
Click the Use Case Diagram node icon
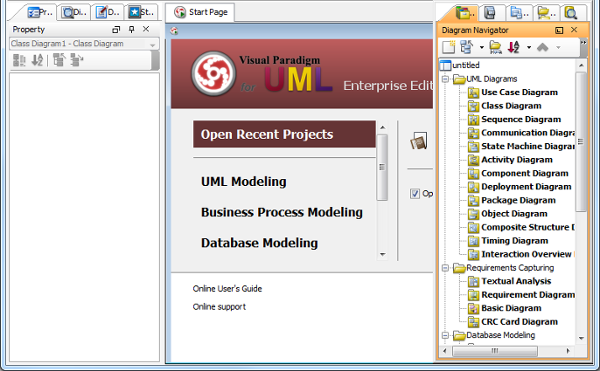[474, 93]
